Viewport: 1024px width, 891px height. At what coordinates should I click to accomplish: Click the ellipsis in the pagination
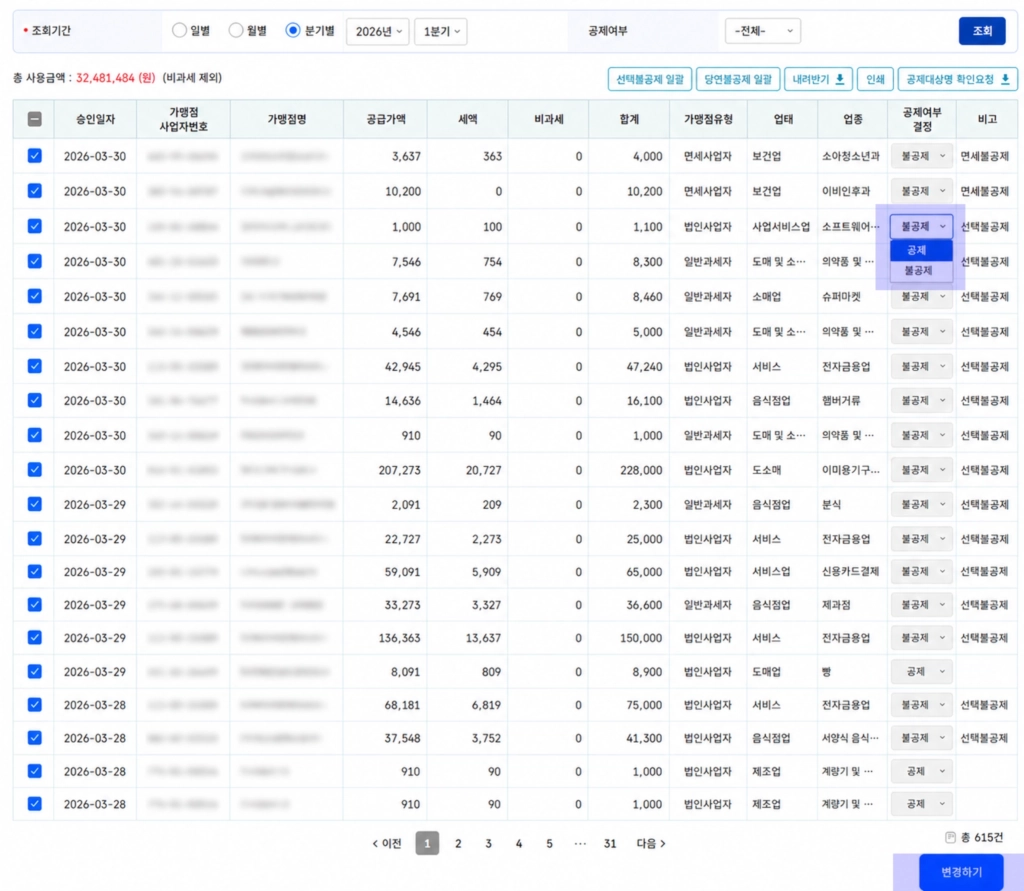(580, 843)
